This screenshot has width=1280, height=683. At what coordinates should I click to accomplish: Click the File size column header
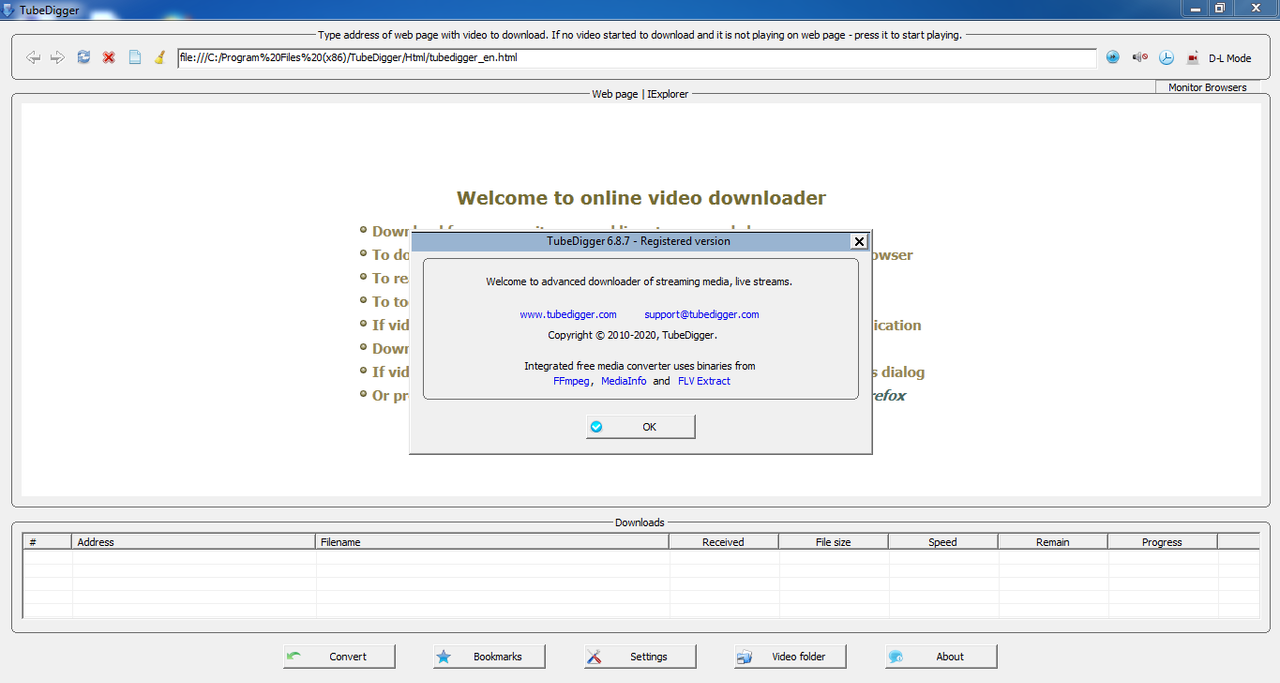pyautogui.click(x=833, y=542)
